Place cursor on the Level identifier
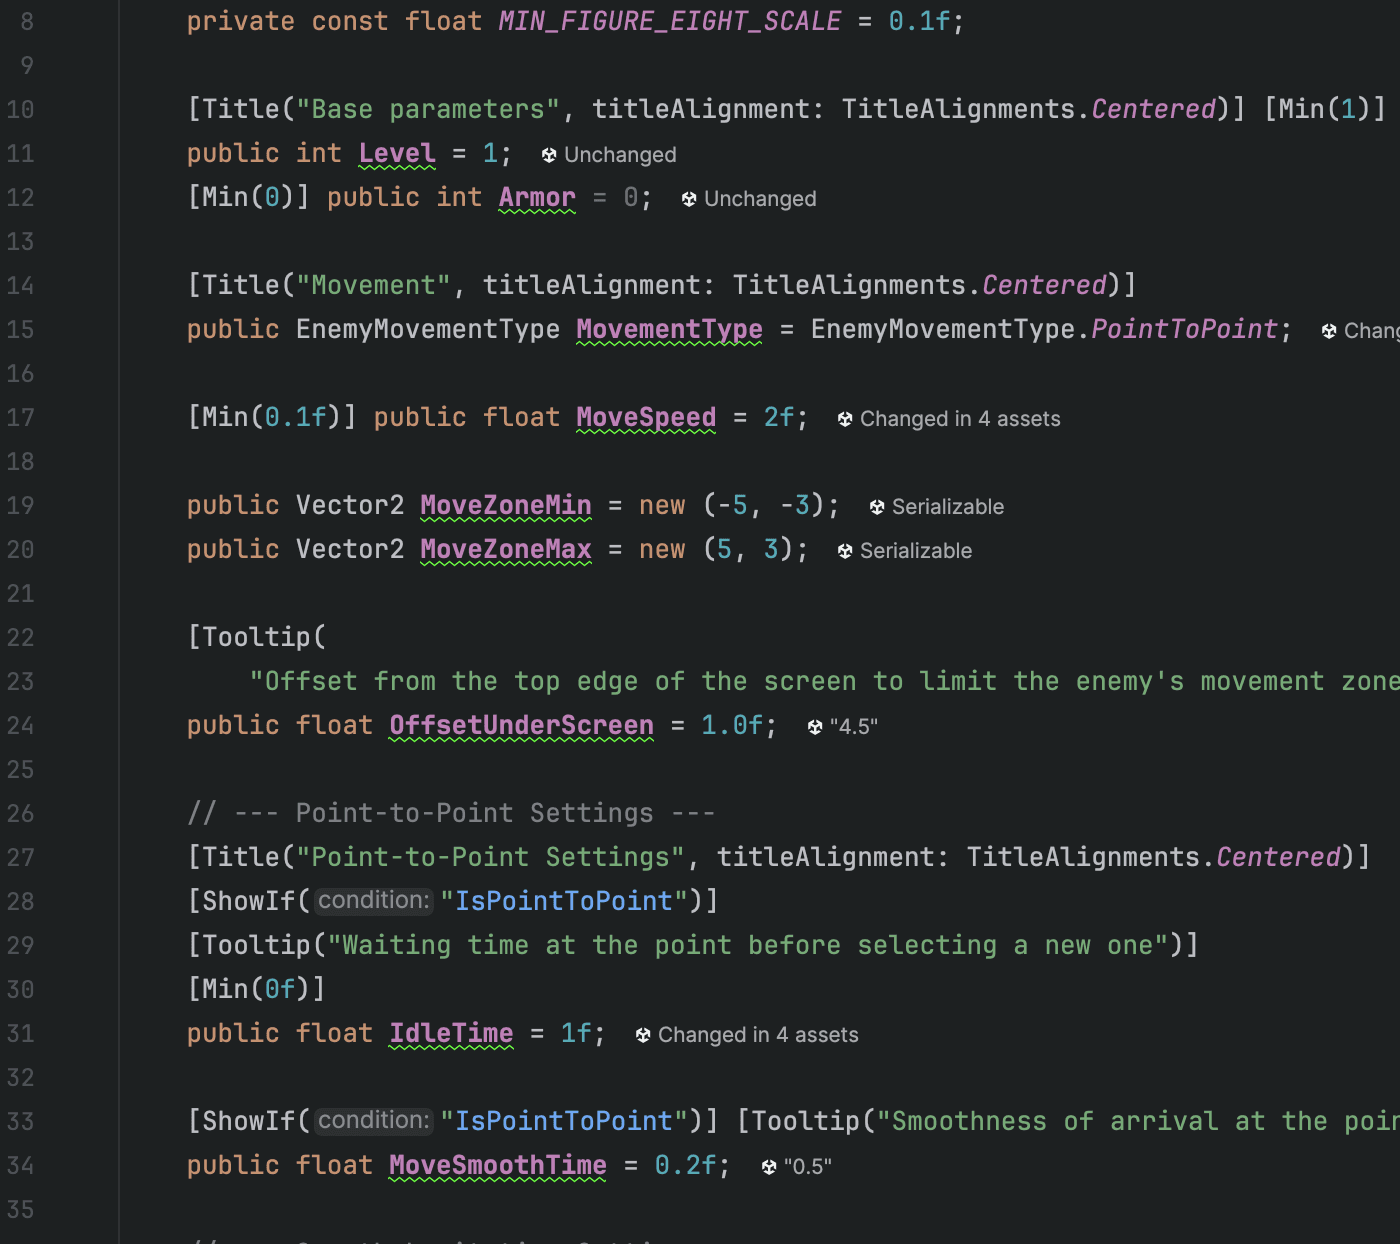1400x1244 pixels. tap(397, 153)
